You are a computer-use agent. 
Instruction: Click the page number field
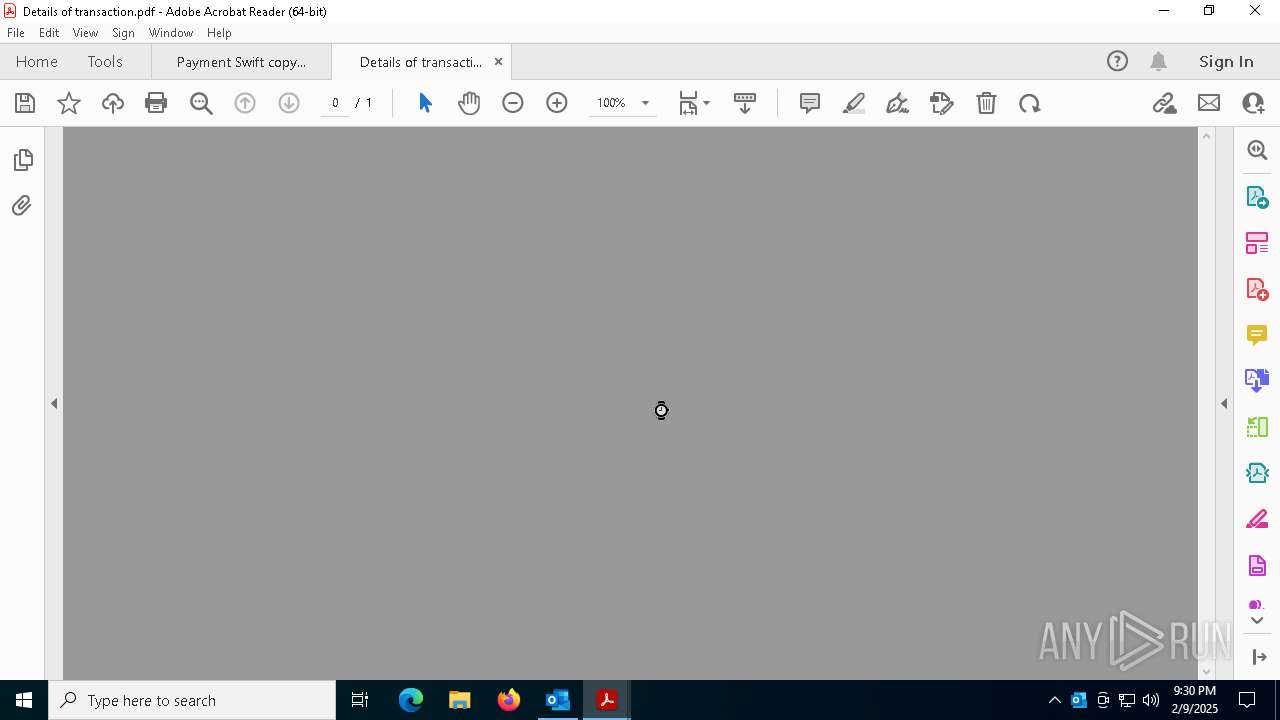coord(335,103)
